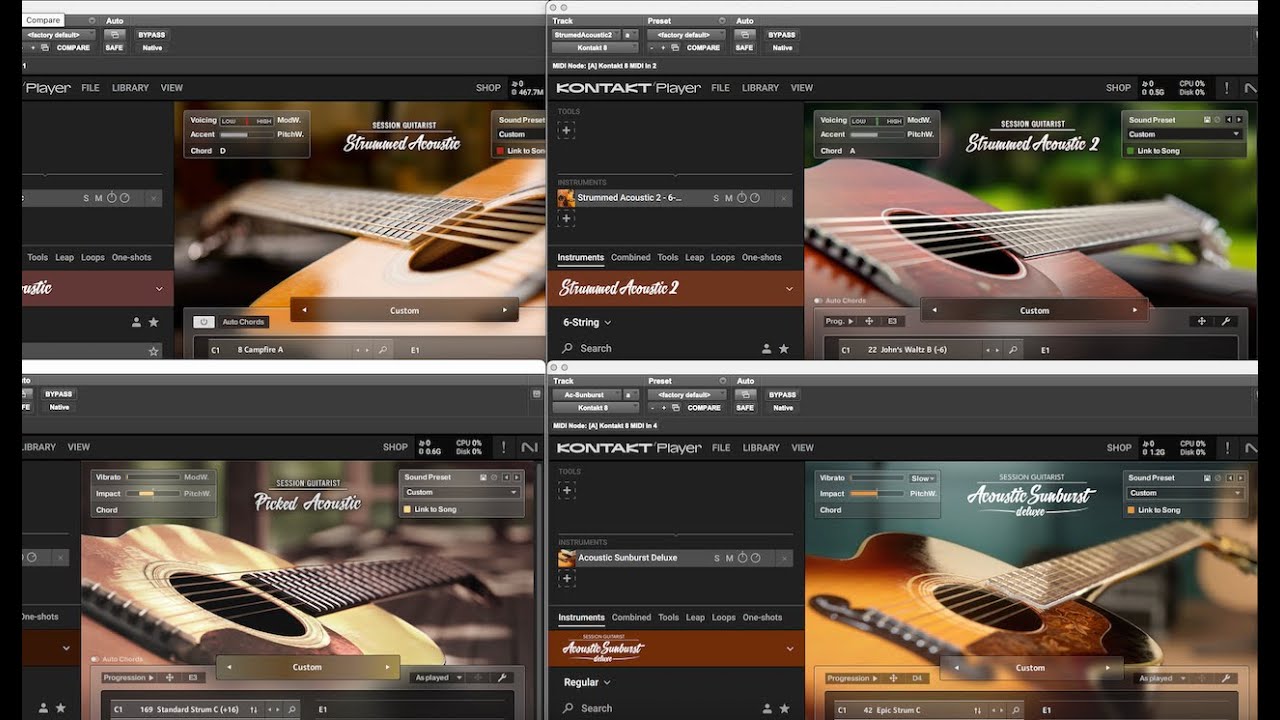Open pattern search beside Campfire A
Image resolution: width=1280 pixels, height=720 pixels.
(x=381, y=350)
